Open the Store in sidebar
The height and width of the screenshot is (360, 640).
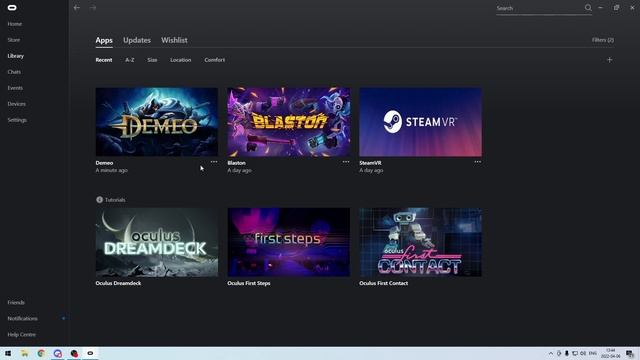[x=14, y=40]
